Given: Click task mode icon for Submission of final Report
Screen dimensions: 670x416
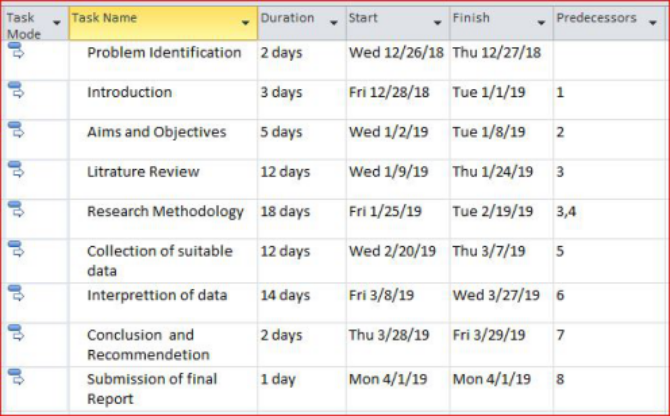Looking at the screenshot, I should tap(16, 377).
